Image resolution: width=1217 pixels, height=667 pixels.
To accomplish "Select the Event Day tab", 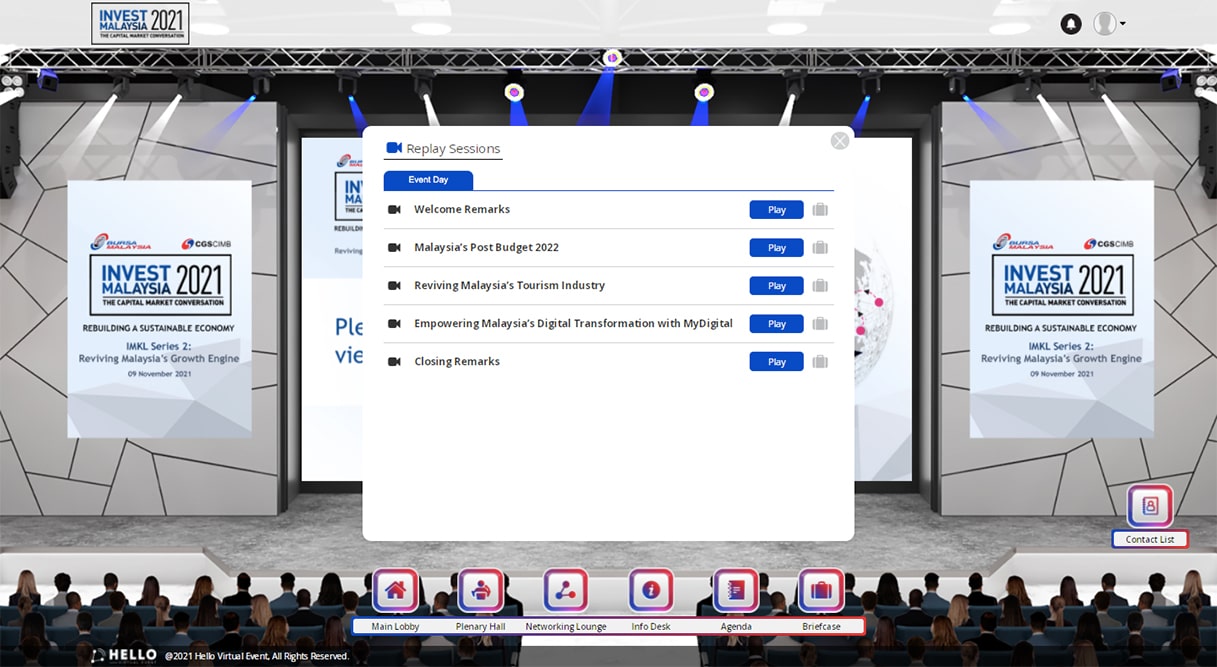I will click(x=428, y=180).
